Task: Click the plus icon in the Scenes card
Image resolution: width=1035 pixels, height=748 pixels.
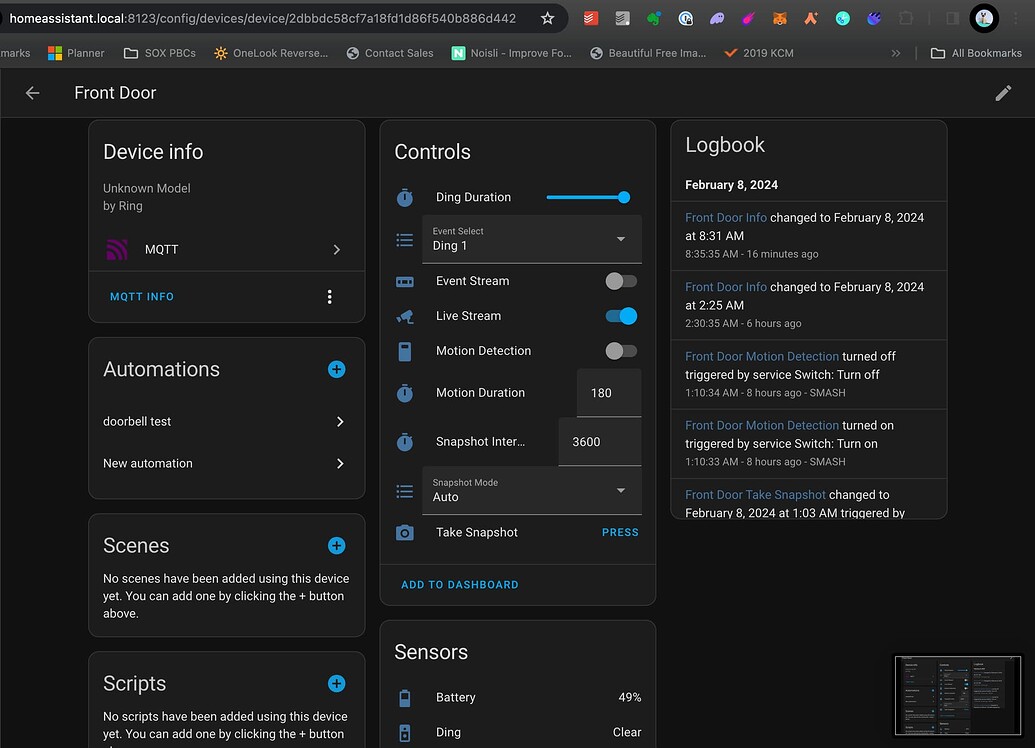Action: (x=336, y=545)
